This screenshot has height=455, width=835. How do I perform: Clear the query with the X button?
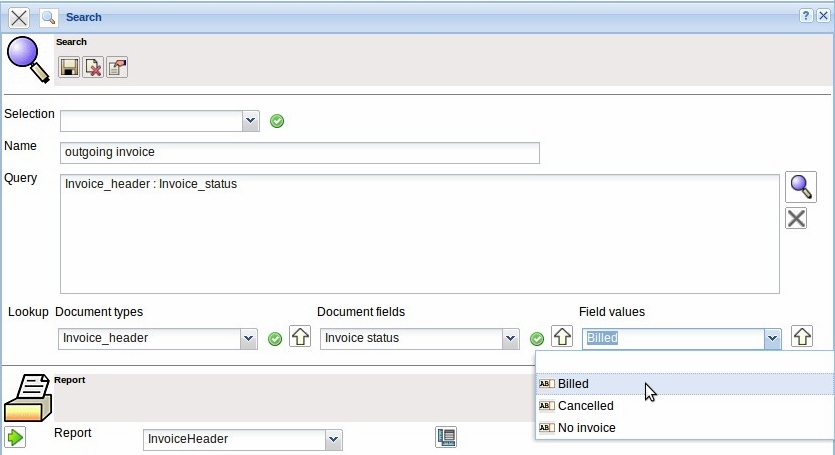pyautogui.click(x=796, y=218)
